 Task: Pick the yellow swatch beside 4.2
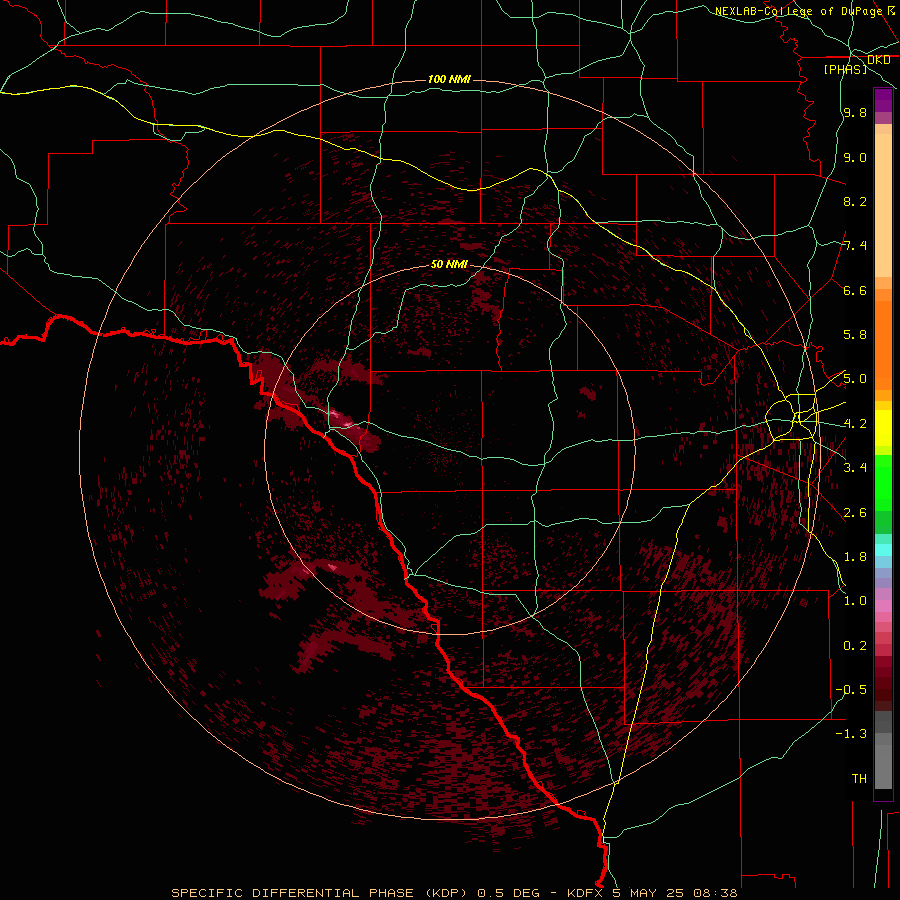(883, 428)
